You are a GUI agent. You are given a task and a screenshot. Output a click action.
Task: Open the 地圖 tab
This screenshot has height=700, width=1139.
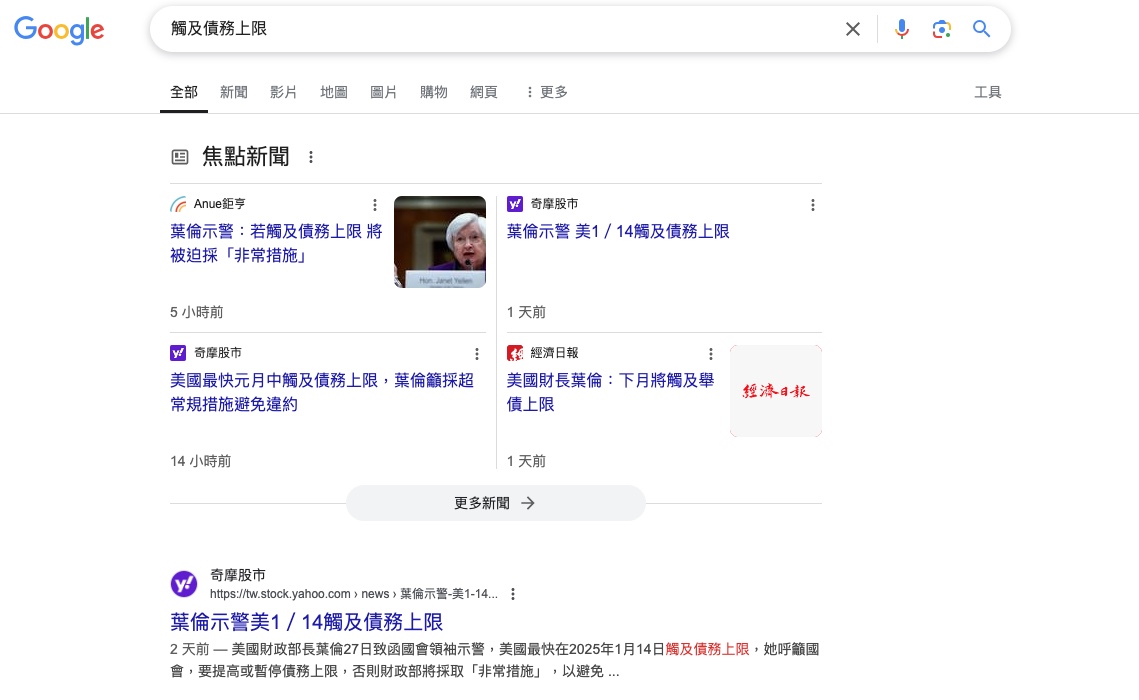tap(333, 92)
